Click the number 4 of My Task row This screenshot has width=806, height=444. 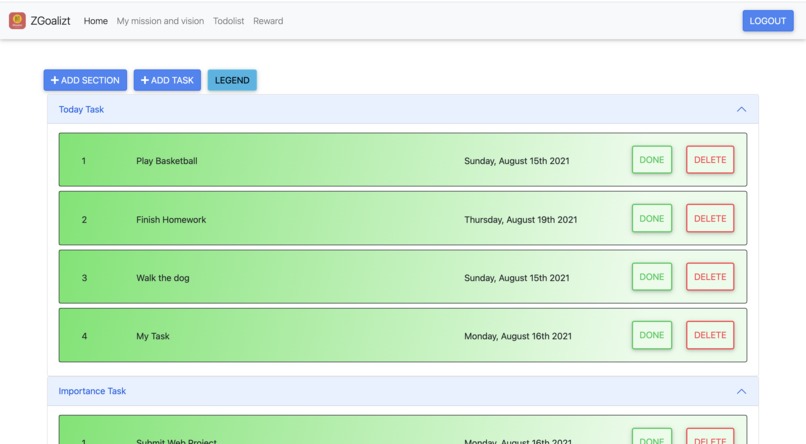click(84, 336)
